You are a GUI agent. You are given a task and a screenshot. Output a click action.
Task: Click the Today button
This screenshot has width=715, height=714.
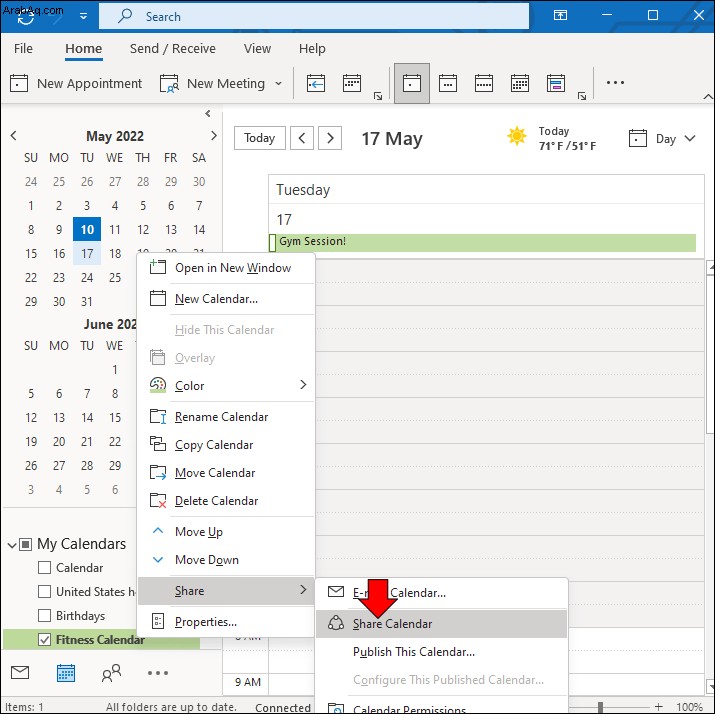259,138
